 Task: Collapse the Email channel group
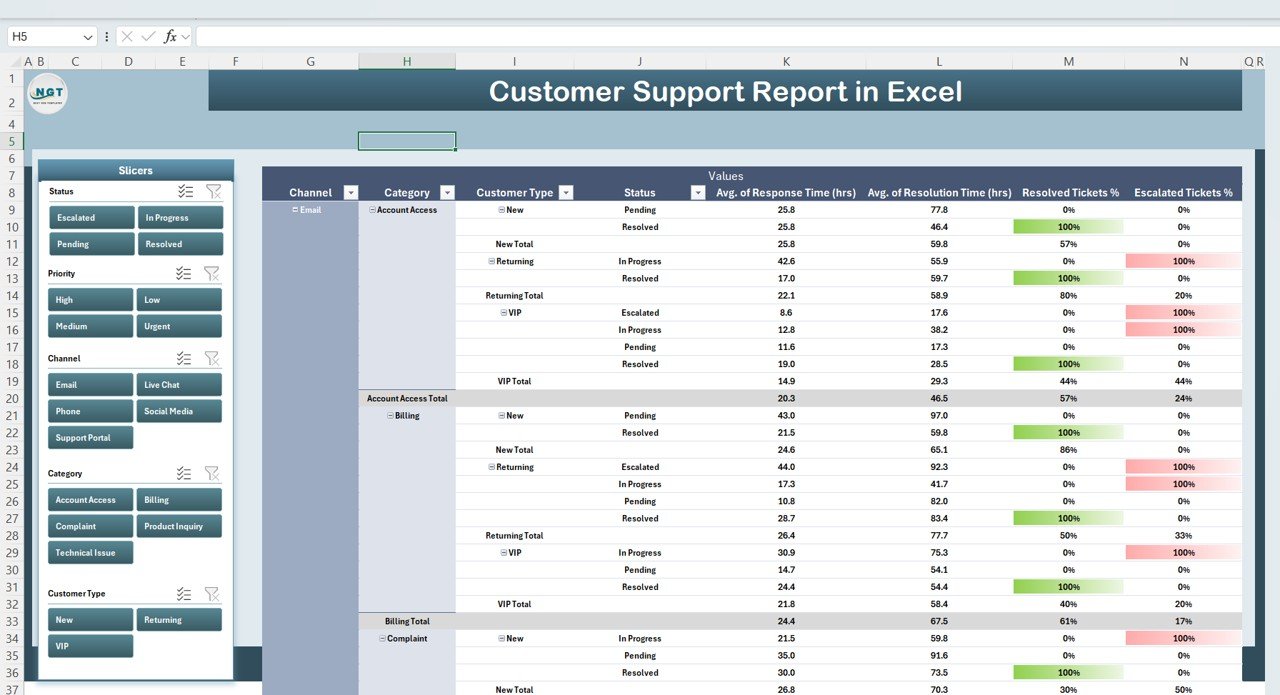[x=295, y=210]
